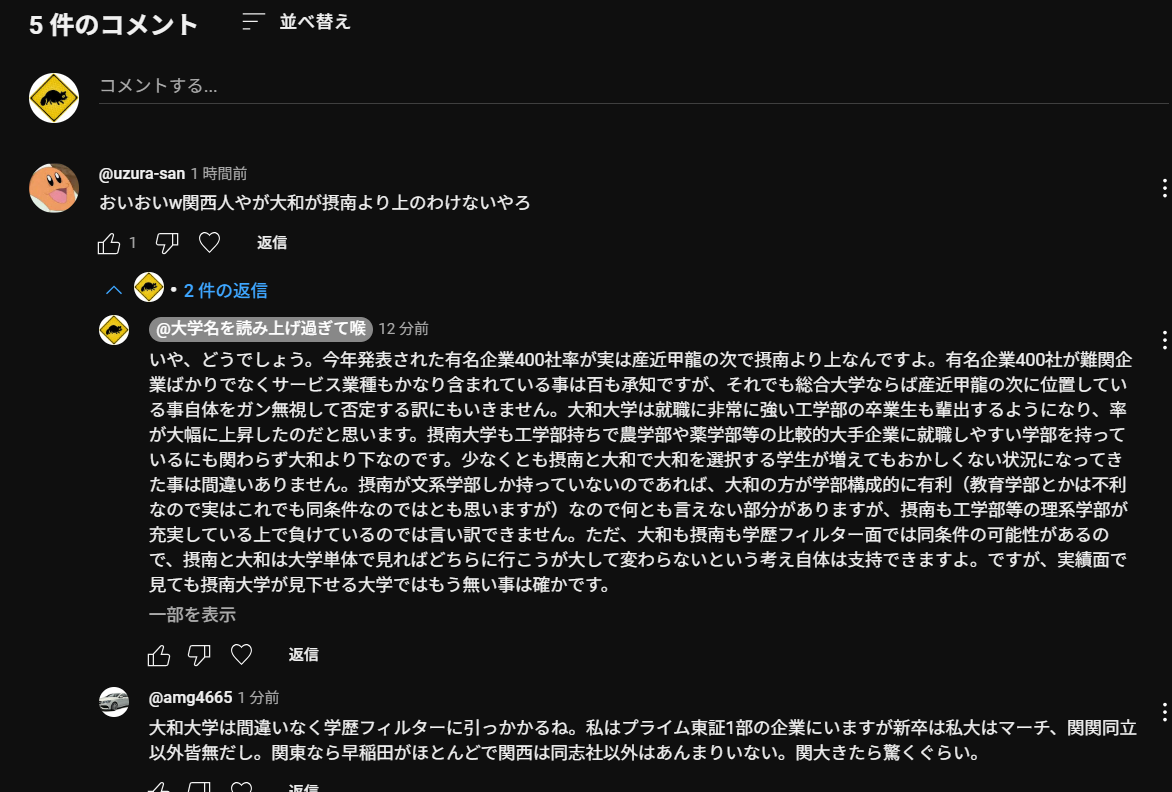Like the @uzura-san comment
This screenshot has width=1172, height=792.
(108, 243)
